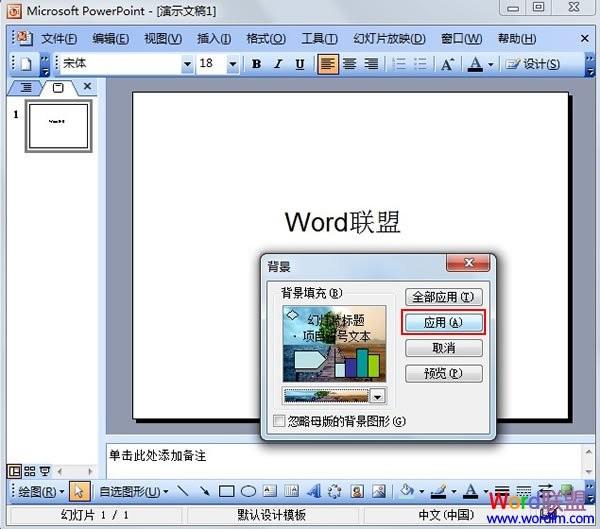Image resolution: width=600 pixels, height=529 pixels.
Task: Click the font color A icon in the formatting toolbar
Action: 475,64
